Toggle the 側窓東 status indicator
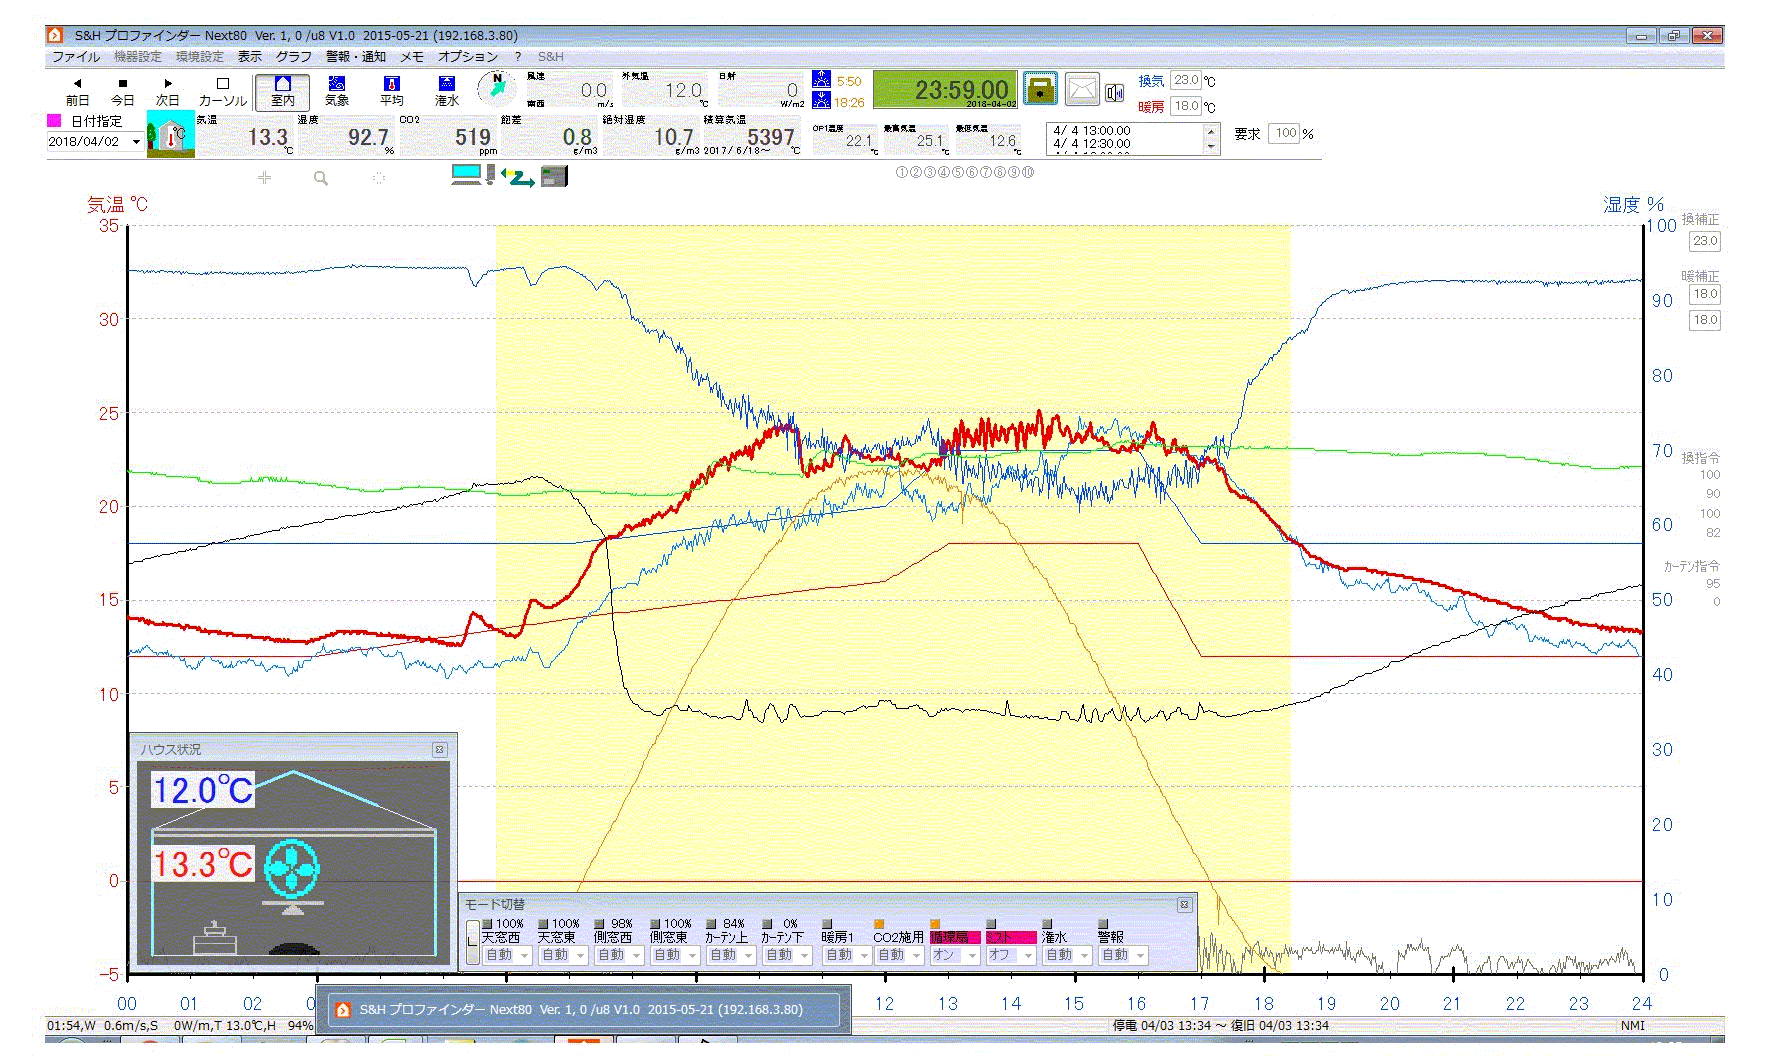This screenshot has height=1063, width=1772. pyautogui.click(x=655, y=924)
